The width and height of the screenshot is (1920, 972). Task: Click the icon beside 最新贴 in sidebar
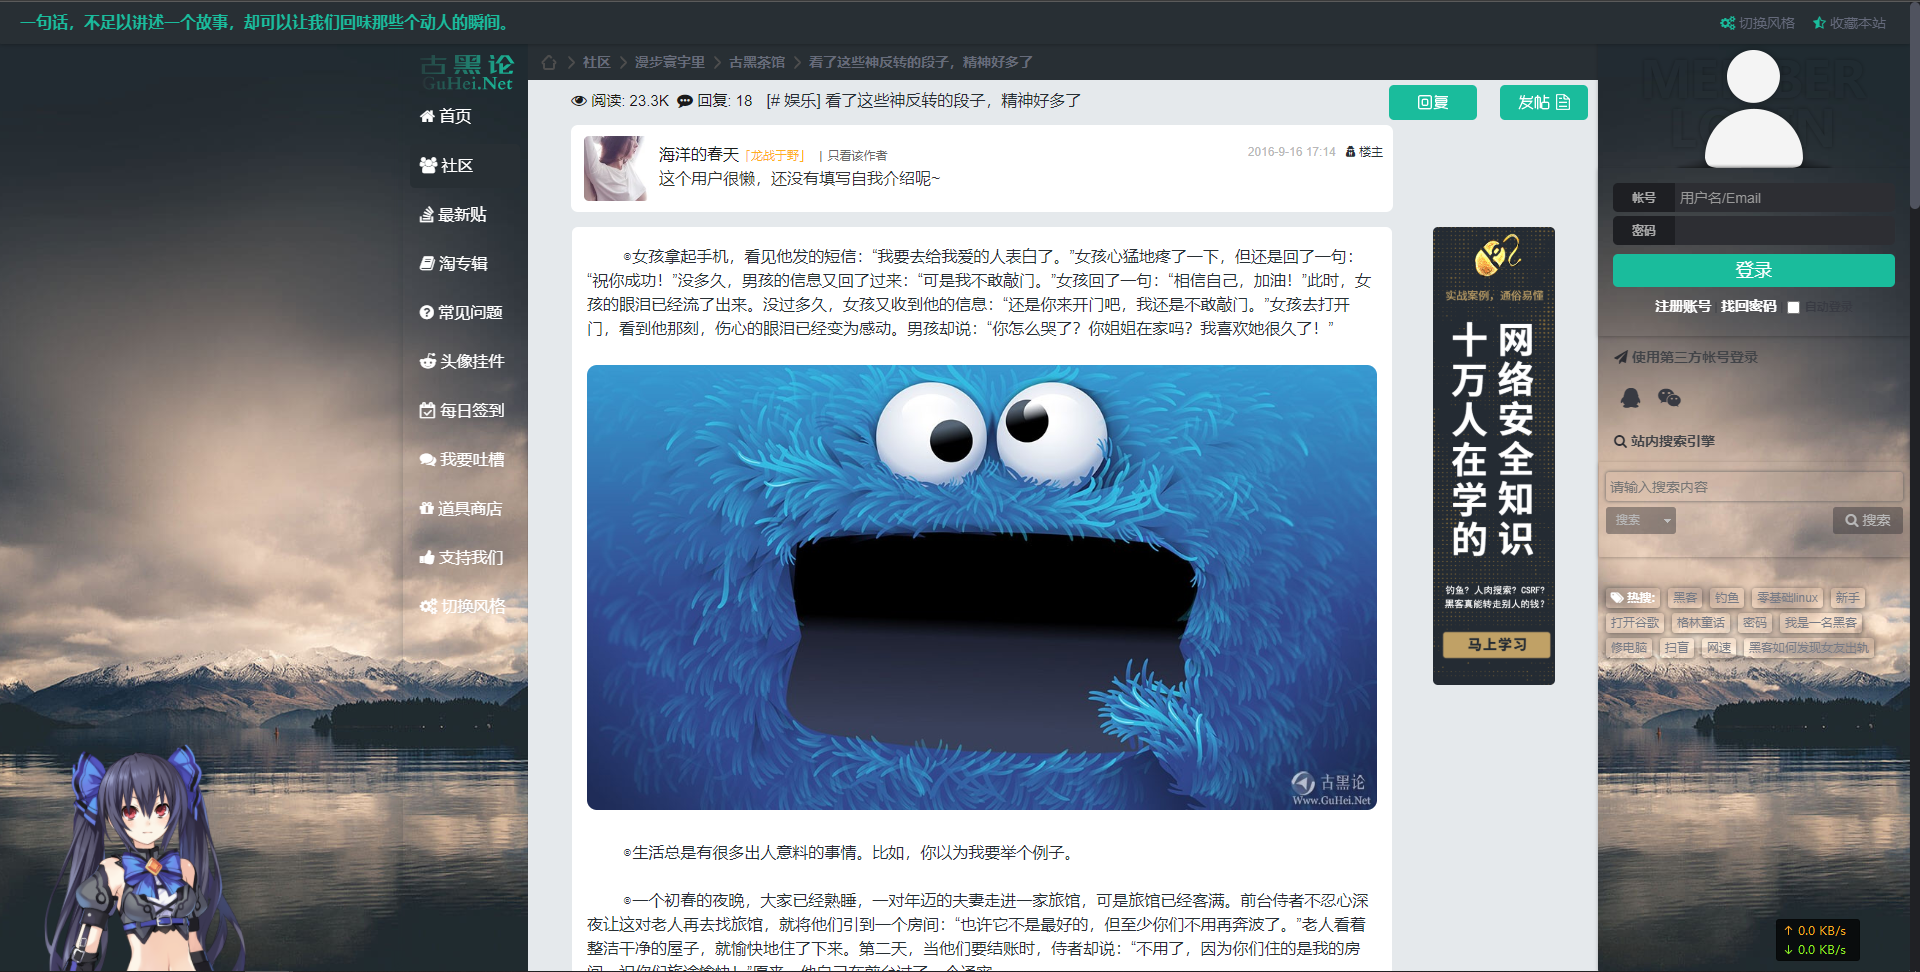click(427, 214)
